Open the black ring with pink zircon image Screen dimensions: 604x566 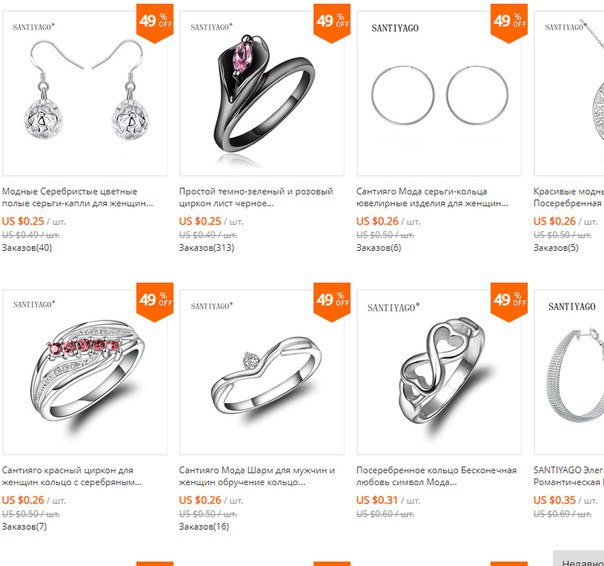point(262,93)
